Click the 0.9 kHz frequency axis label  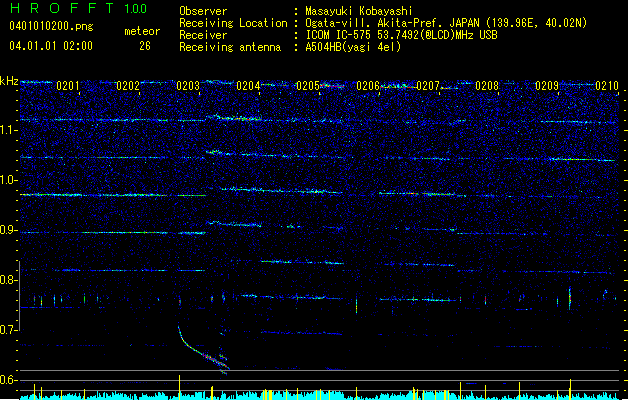[x=9, y=230]
